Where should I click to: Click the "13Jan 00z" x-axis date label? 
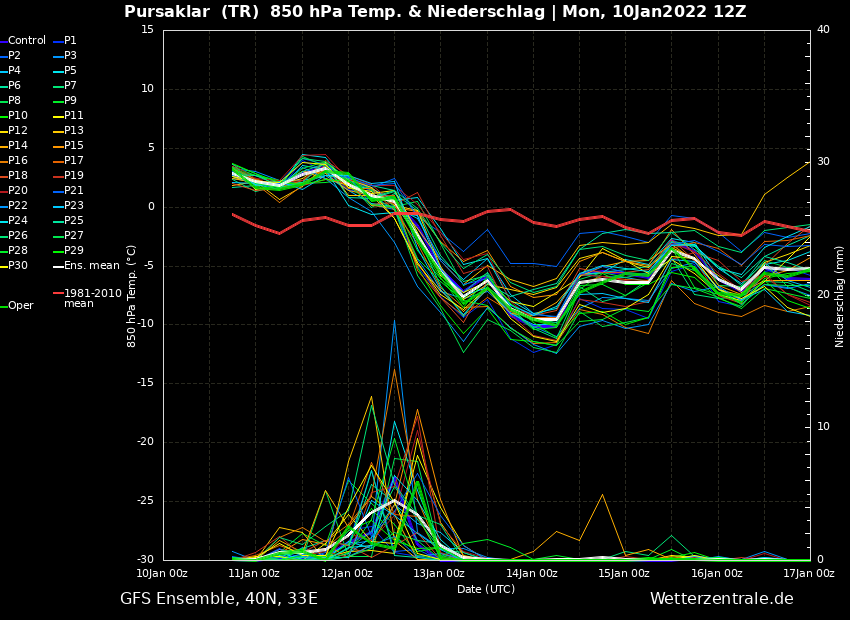[x=439, y=573]
